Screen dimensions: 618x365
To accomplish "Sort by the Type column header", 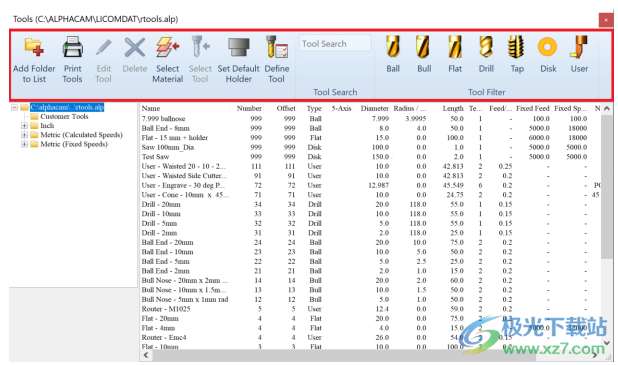I will pos(314,108).
